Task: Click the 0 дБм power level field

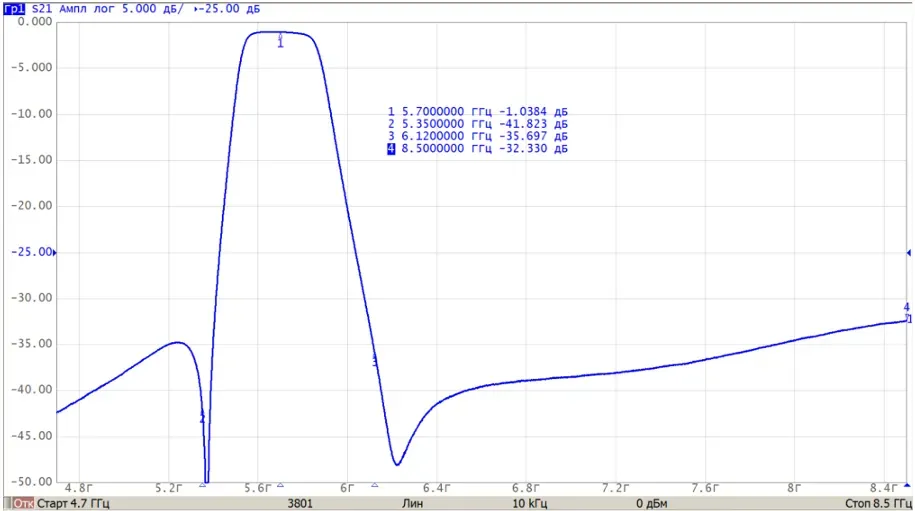Action: [x=652, y=503]
